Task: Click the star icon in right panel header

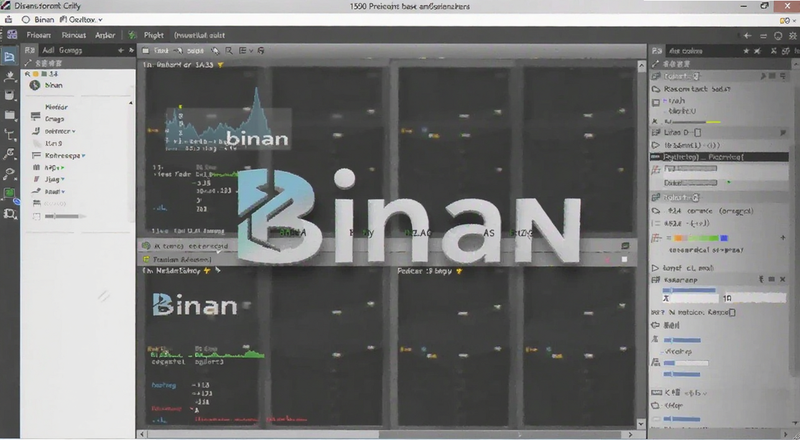Action: 746,51
